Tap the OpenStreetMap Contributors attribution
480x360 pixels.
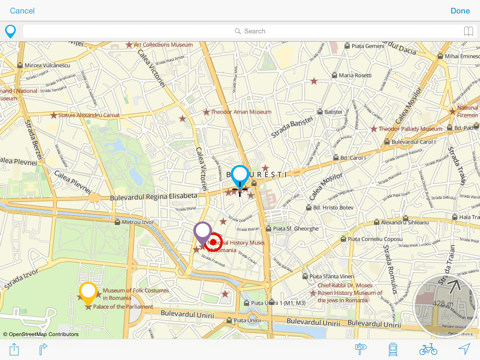click(x=41, y=334)
